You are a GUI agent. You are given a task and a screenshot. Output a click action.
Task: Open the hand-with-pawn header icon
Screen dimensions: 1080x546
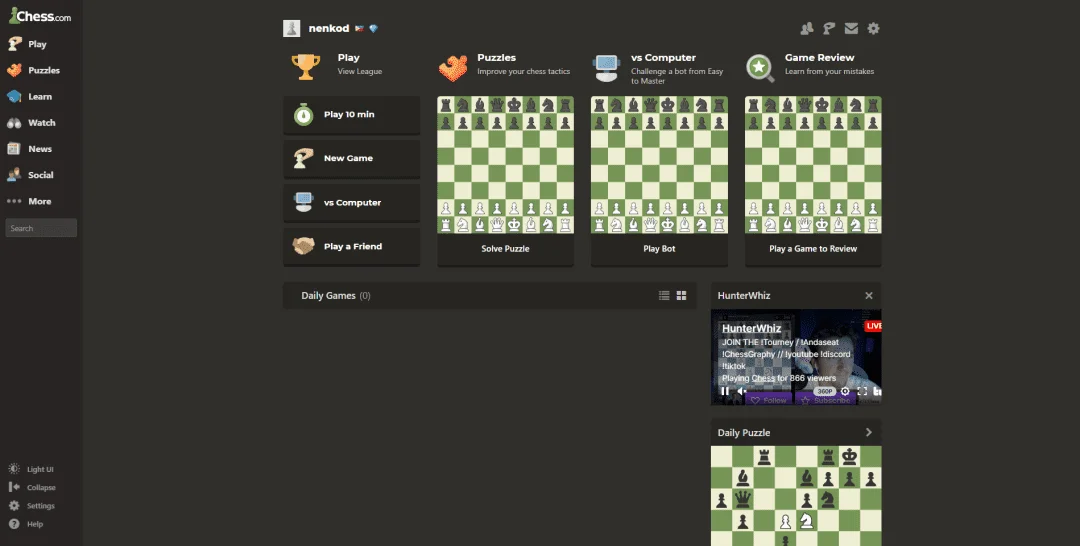click(x=829, y=28)
